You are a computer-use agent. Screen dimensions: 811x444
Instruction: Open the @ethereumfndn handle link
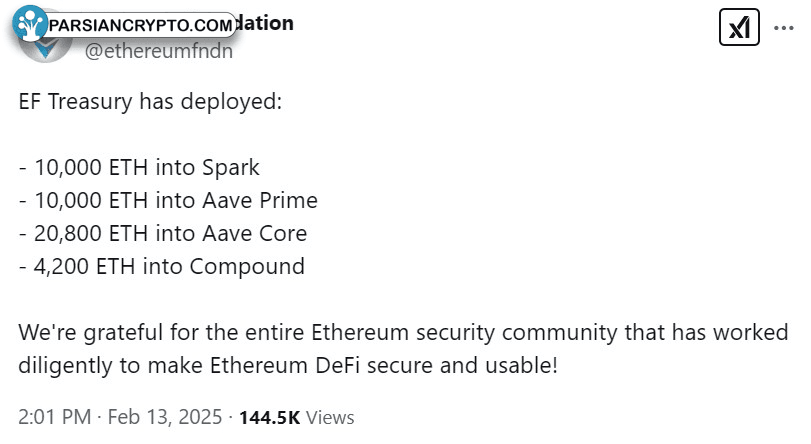click(159, 51)
